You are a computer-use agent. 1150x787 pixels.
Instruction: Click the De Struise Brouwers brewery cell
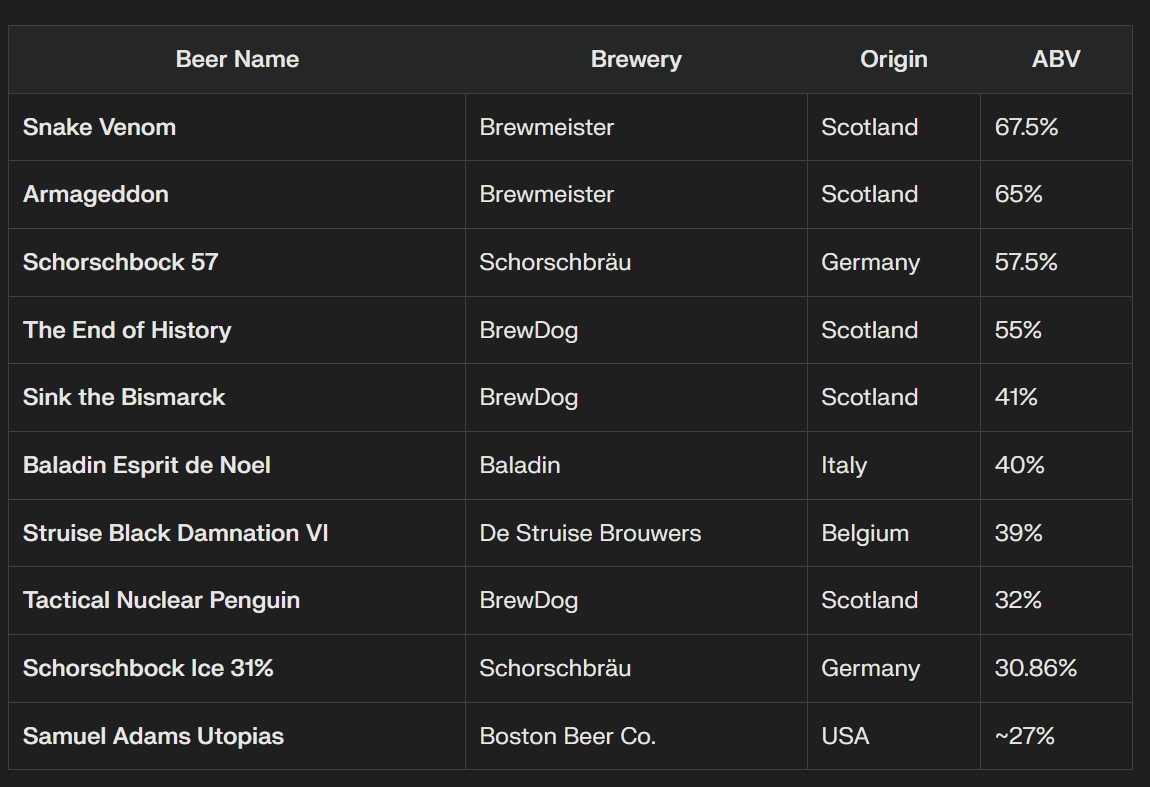590,533
